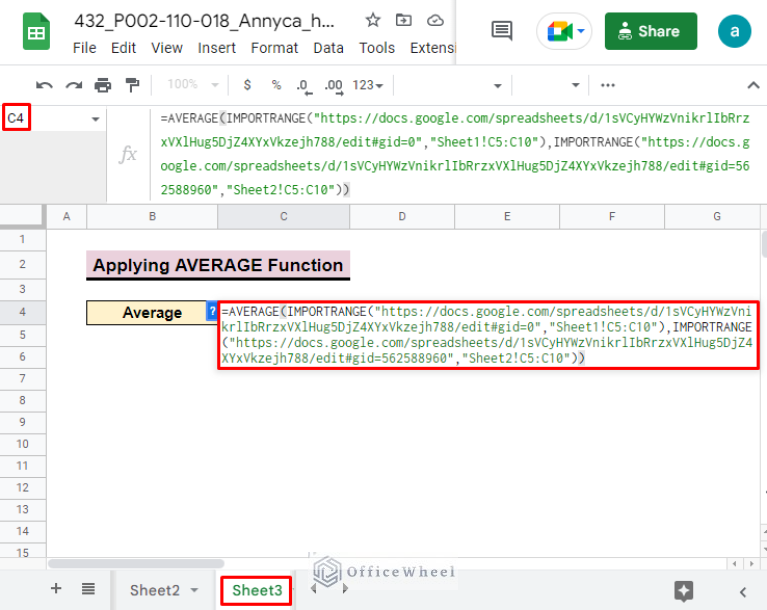Image resolution: width=767 pixels, height=610 pixels.
Task: Open Meet options dropdown arrow
Action: pyautogui.click(x=581, y=31)
